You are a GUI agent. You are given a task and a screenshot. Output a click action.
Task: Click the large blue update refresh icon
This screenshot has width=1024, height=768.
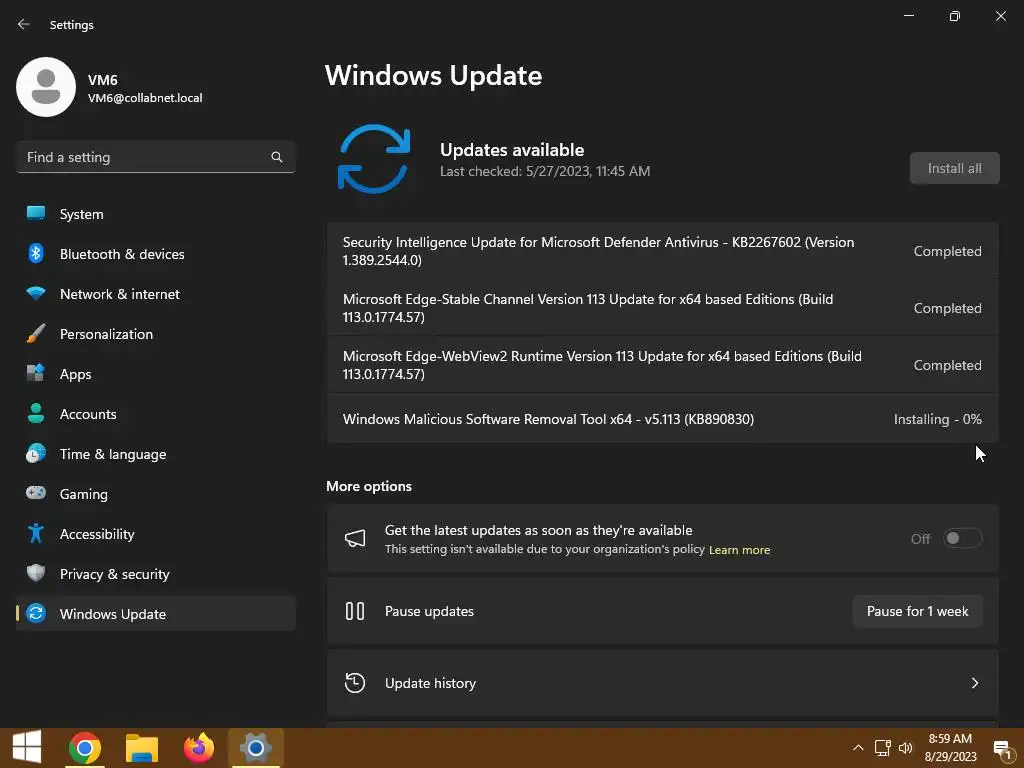pos(374,159)
